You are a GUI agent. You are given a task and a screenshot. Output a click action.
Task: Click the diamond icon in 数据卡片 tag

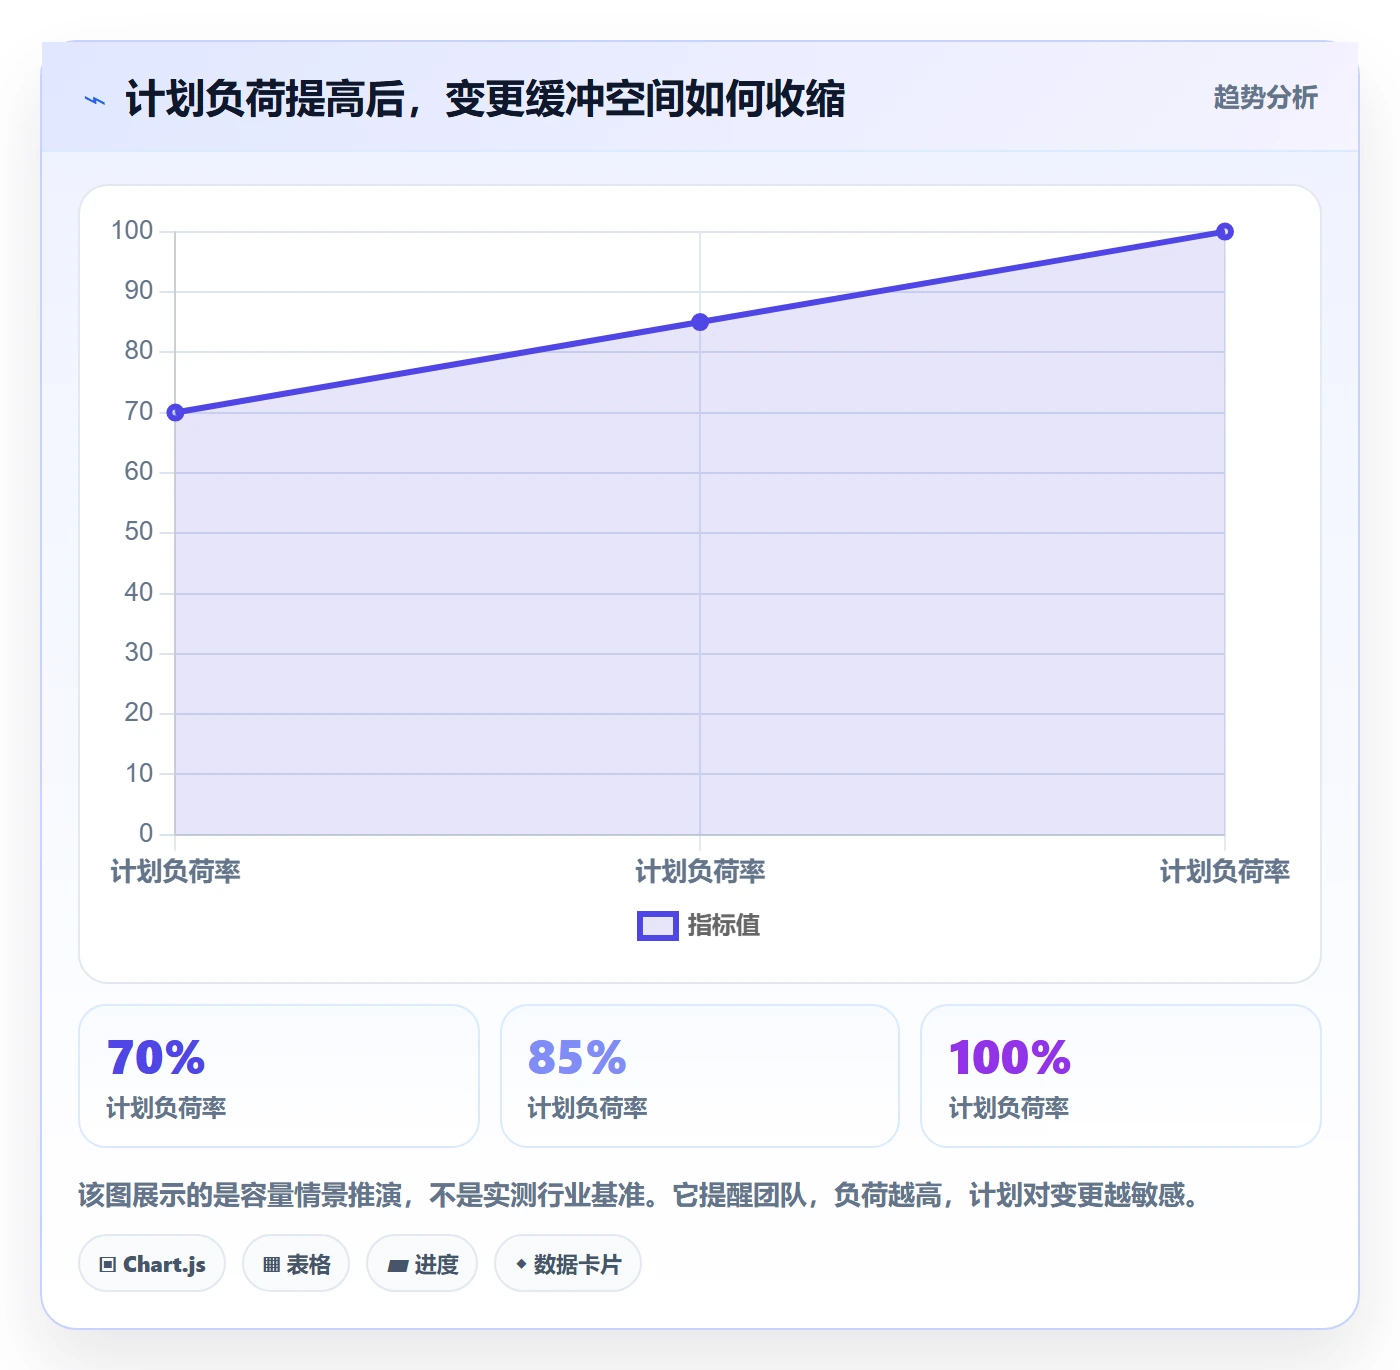(x=521, y=1264)
